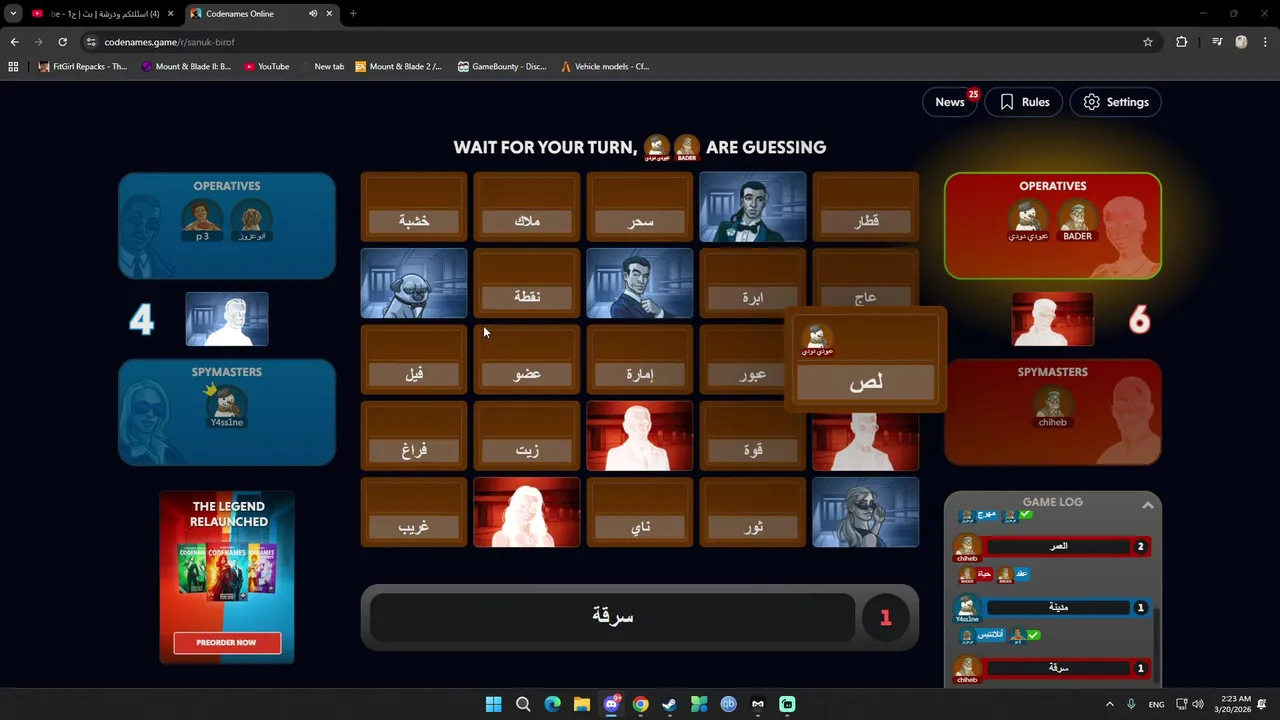This screenshot has height=720, width=1280.
Task: Open the Chrome three-dot menu
Action: pyautogui.click(x=1266, y=42)
